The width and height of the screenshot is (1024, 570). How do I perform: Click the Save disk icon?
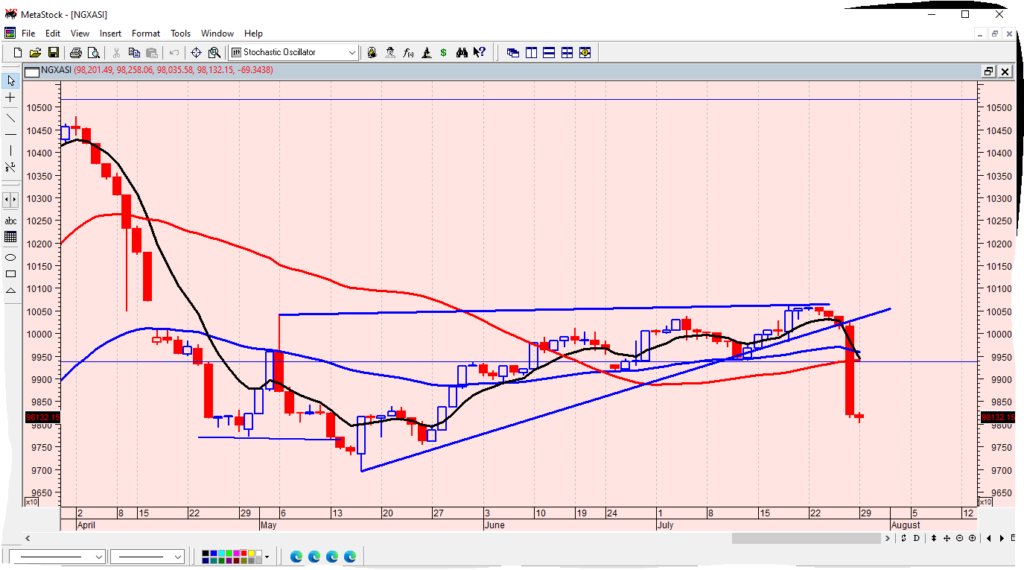(x=53, y=52)
